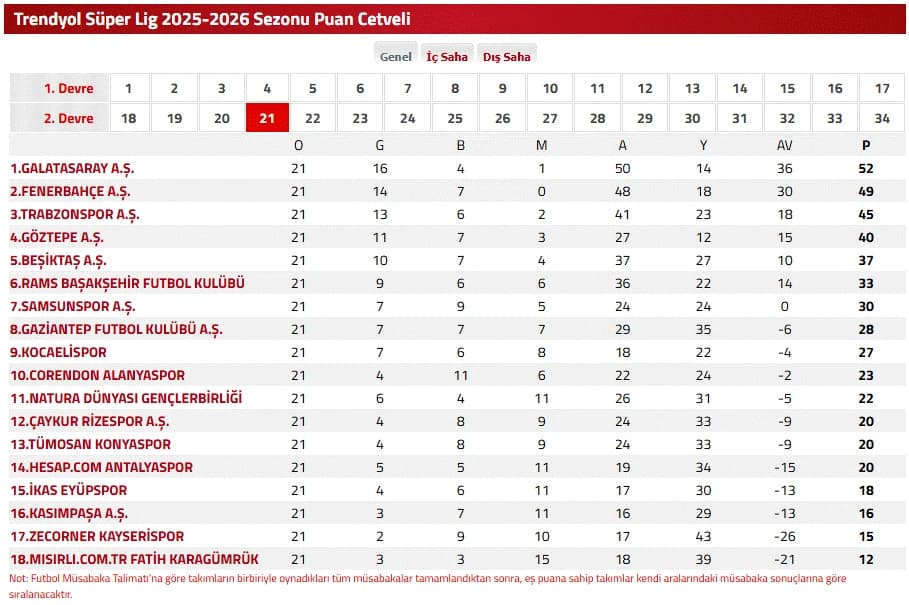Pick week 34 of the second half

882,118
